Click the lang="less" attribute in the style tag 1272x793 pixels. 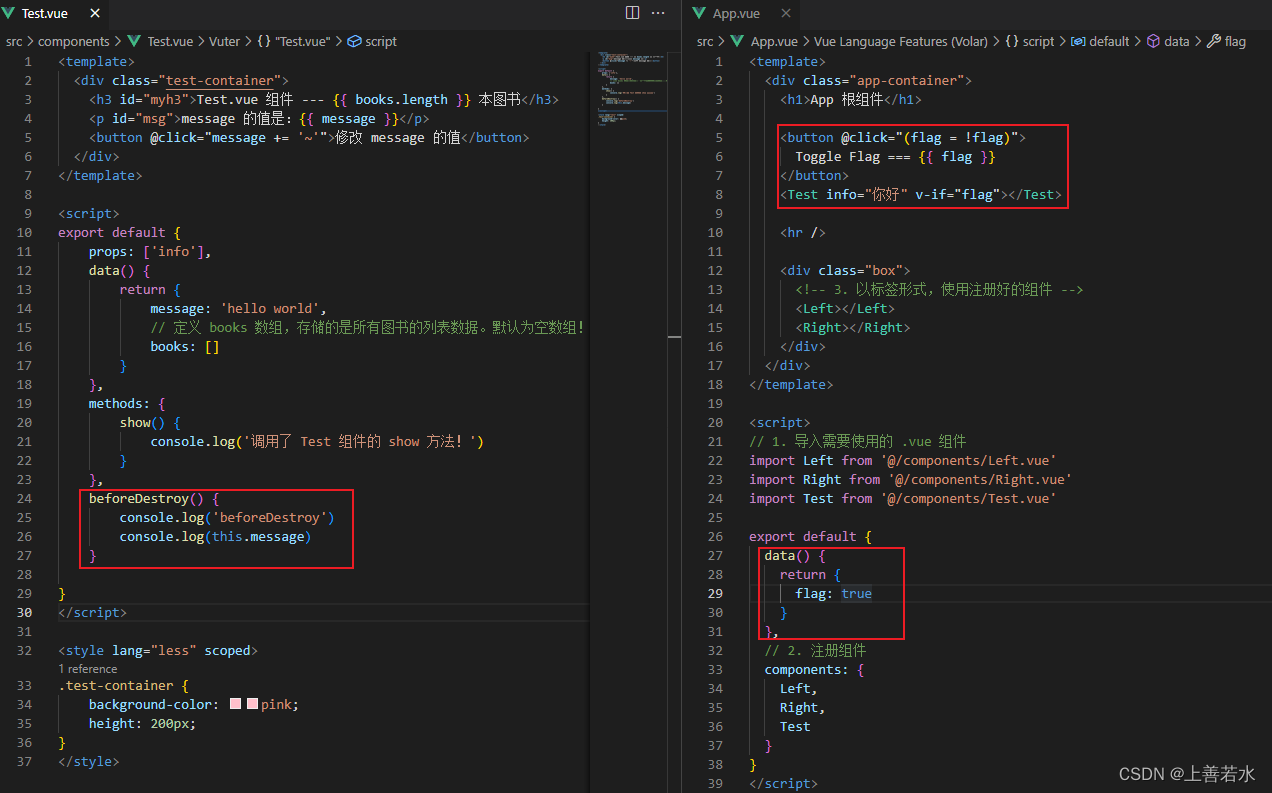coord(154,650)
